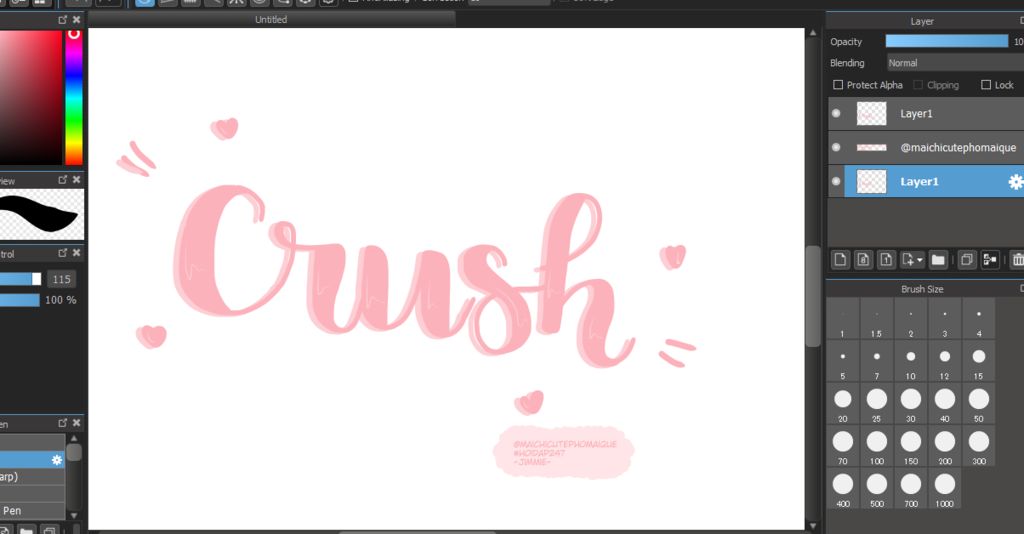Close the brush control panel
This screenshot has width=1024, height=534.
pyautogui.click(x=76, y=253)
